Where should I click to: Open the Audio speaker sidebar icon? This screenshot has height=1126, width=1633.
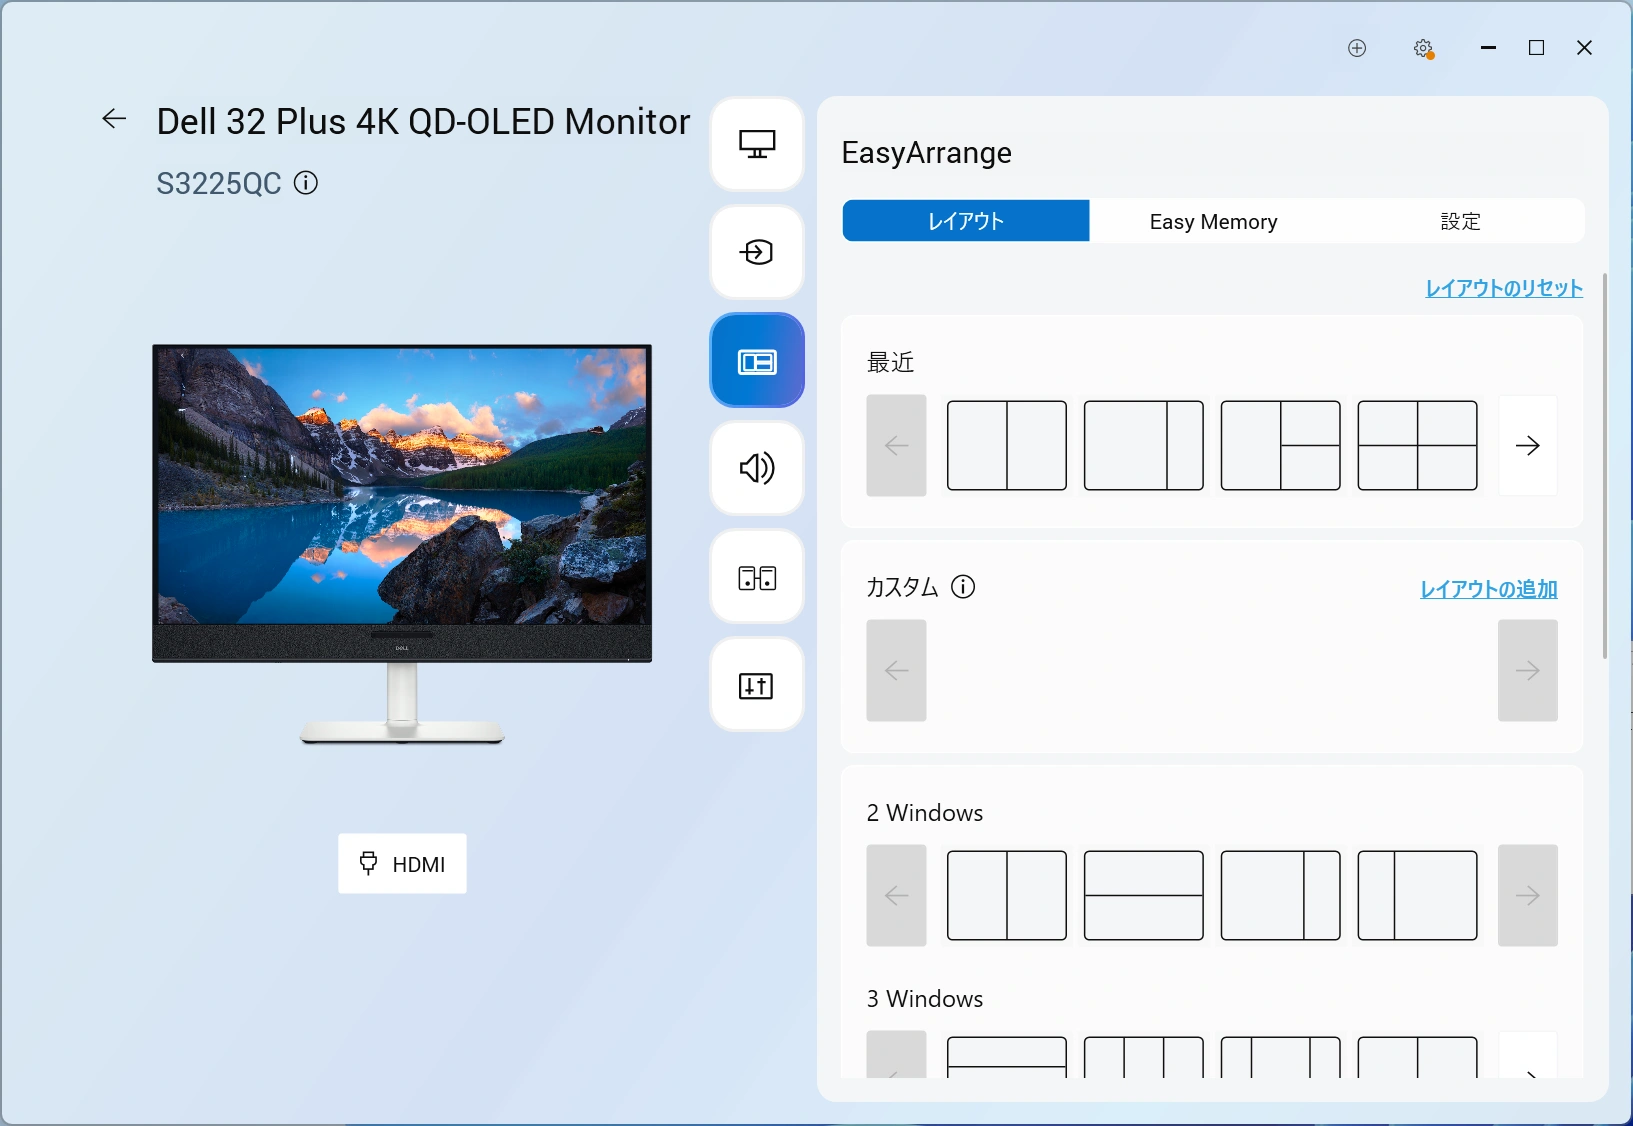coord(757,468)
